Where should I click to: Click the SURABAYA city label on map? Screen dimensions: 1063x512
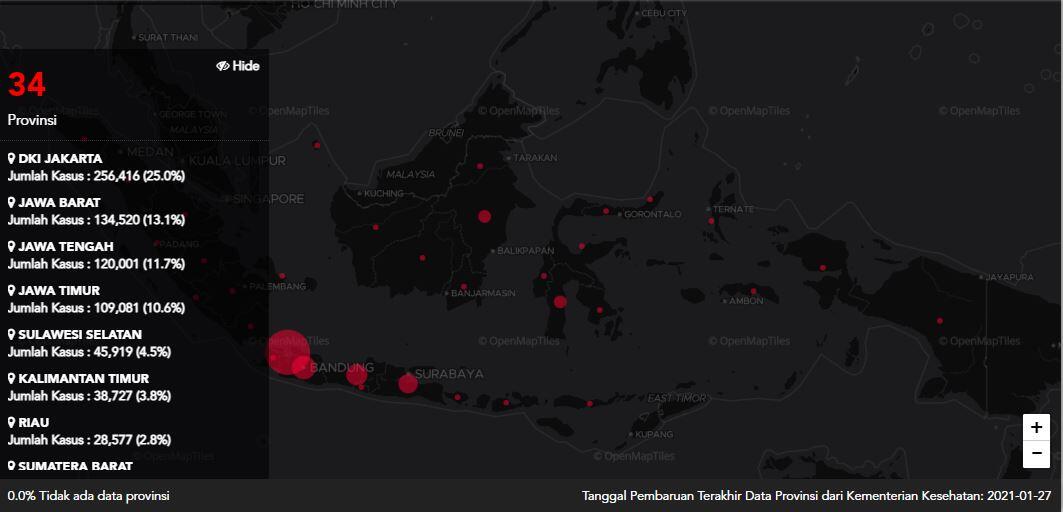(x=449, y=374)
